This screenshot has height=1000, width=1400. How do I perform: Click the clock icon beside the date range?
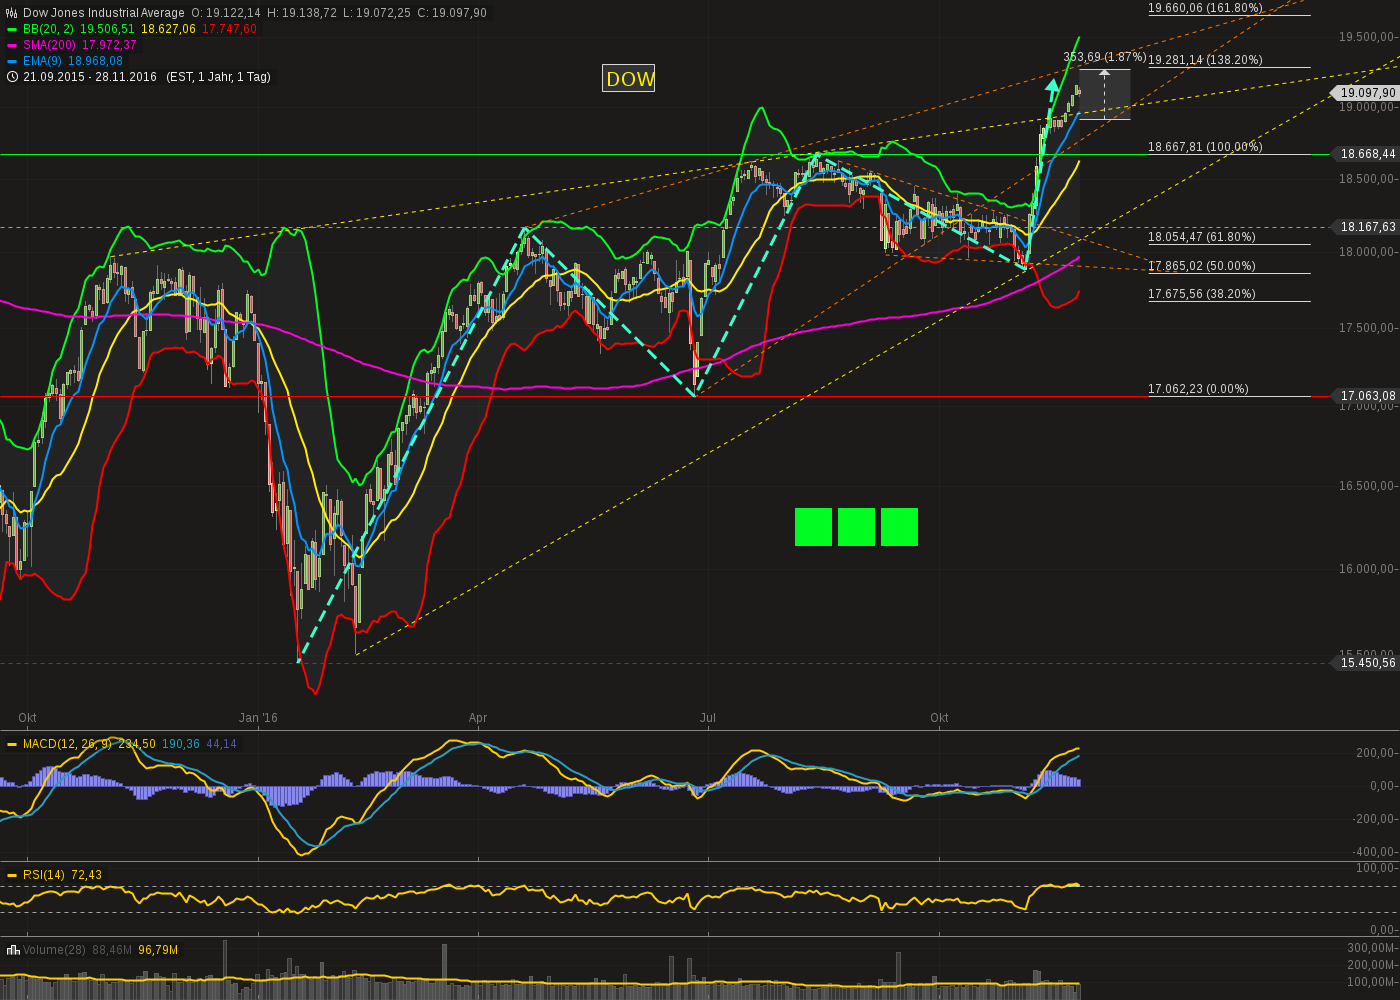[12, 77]
